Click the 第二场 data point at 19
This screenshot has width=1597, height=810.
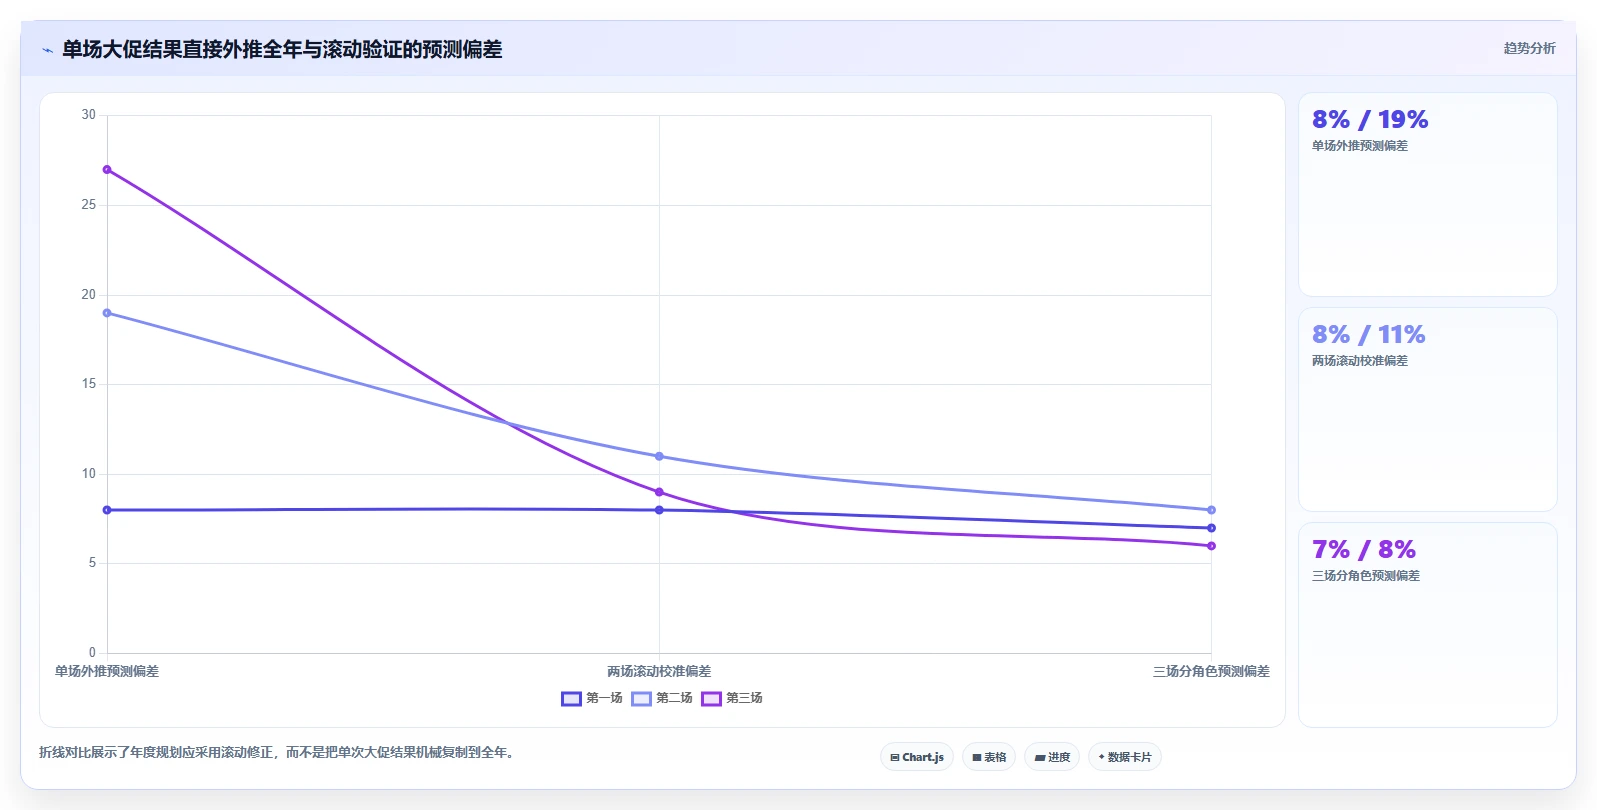point(107,313)
